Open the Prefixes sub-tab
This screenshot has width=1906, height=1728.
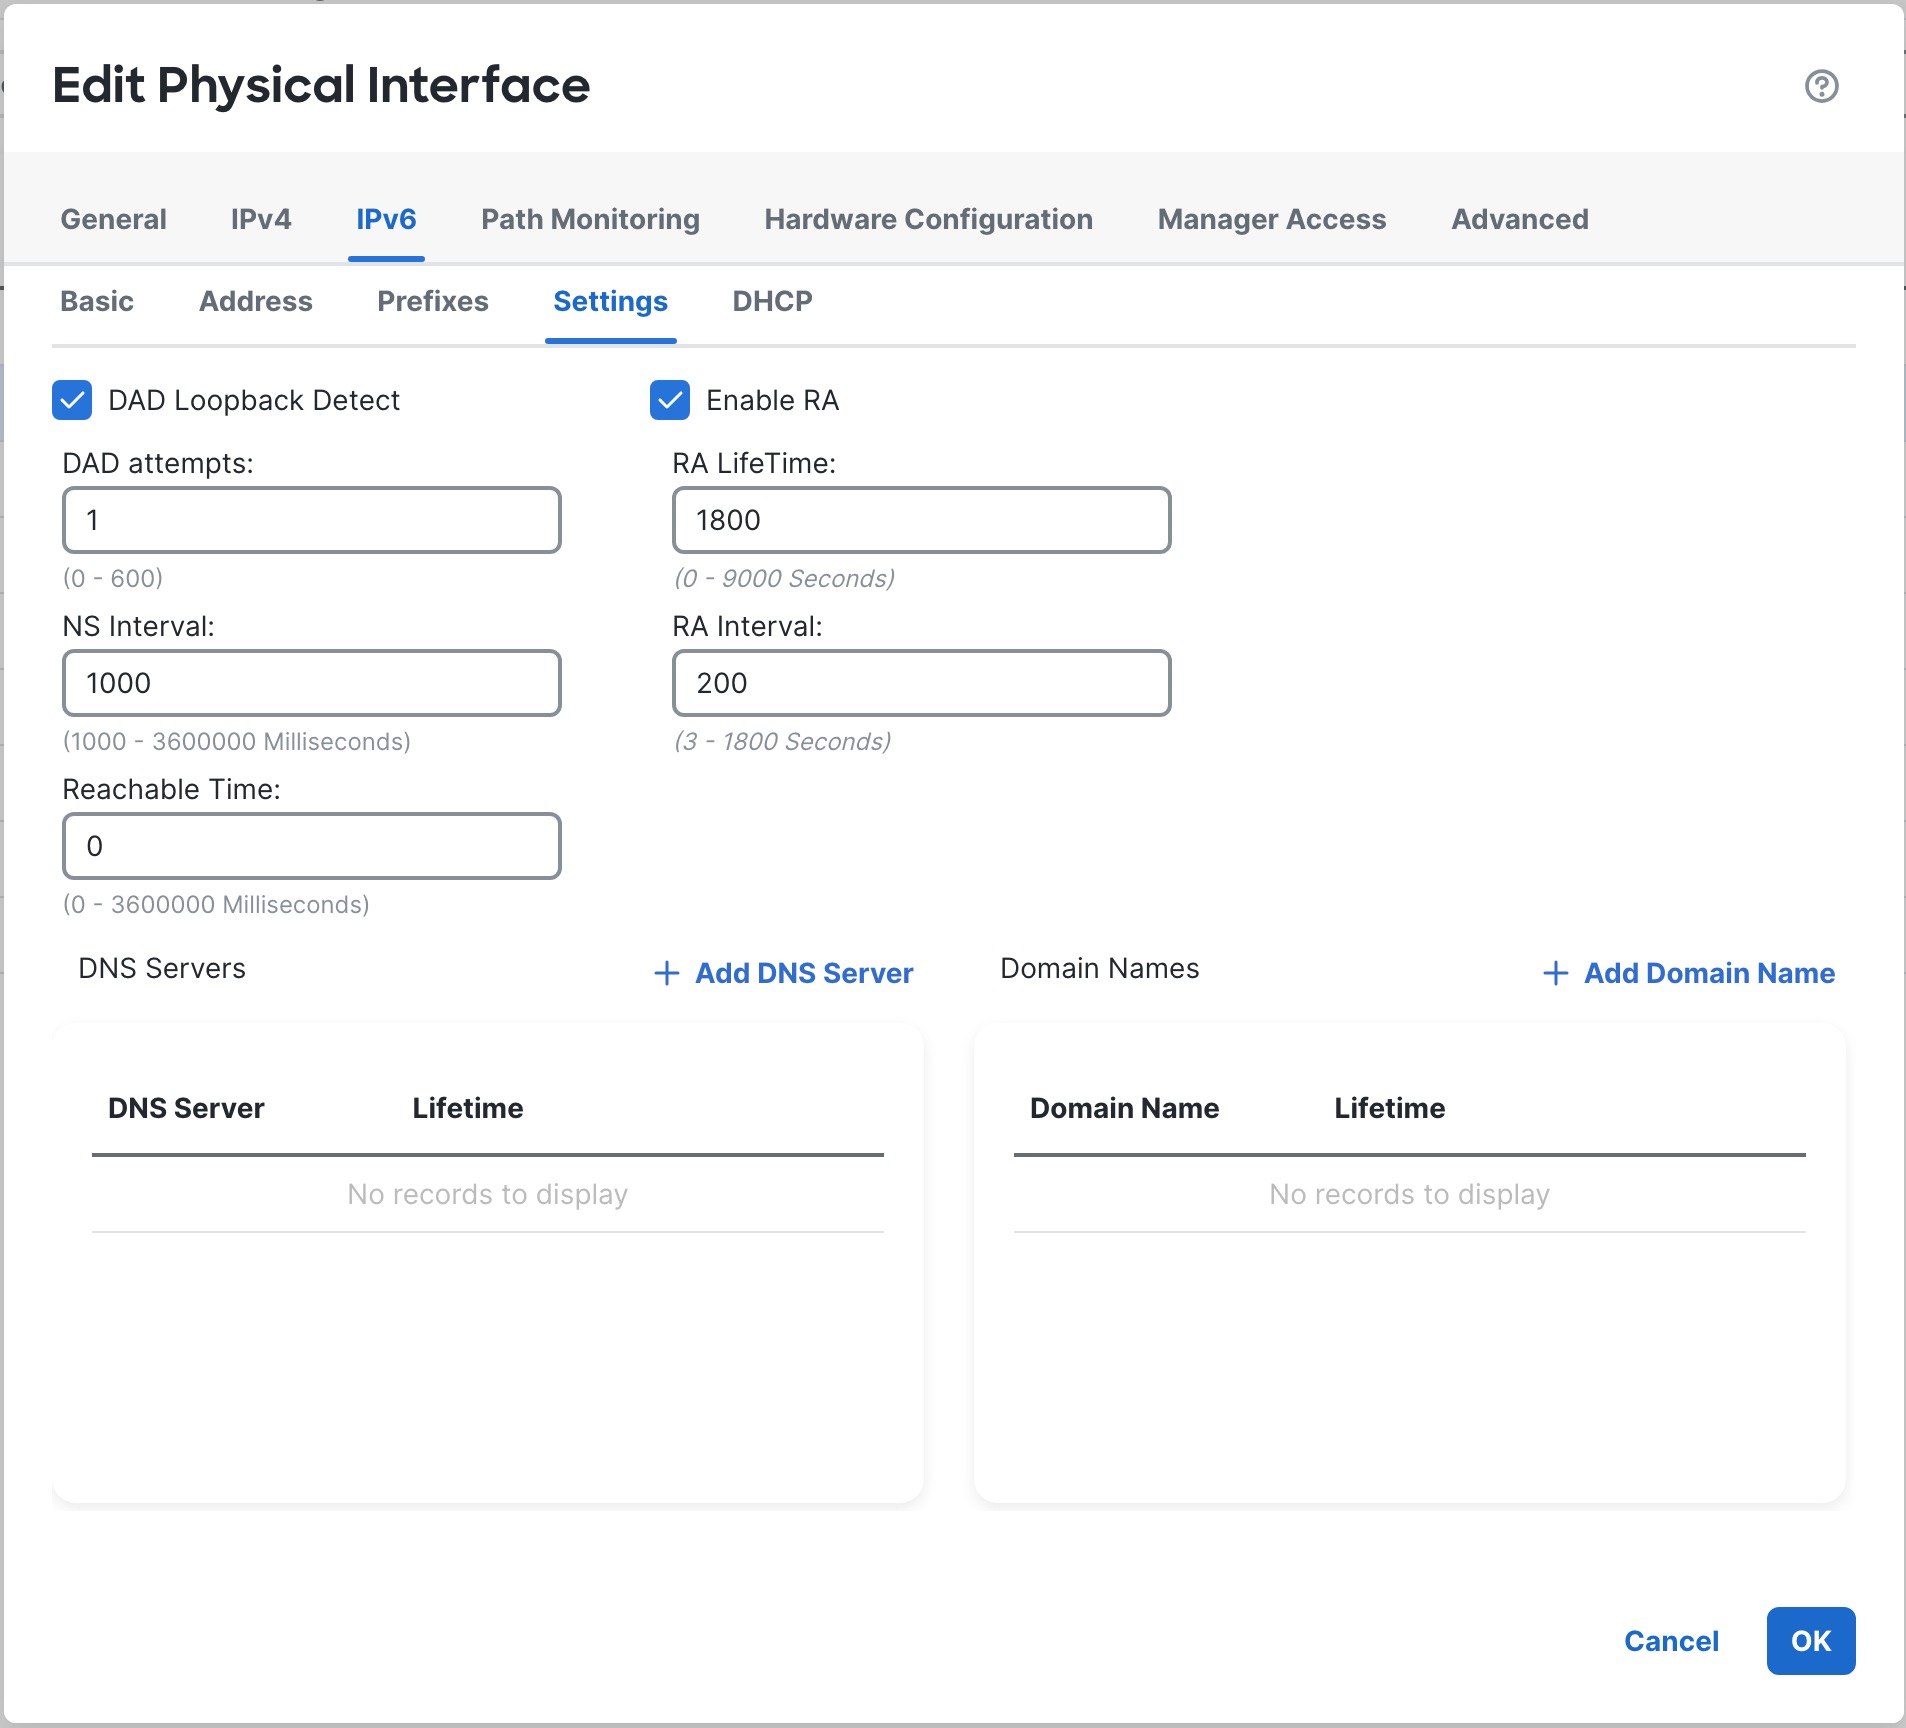coord(432,301)
